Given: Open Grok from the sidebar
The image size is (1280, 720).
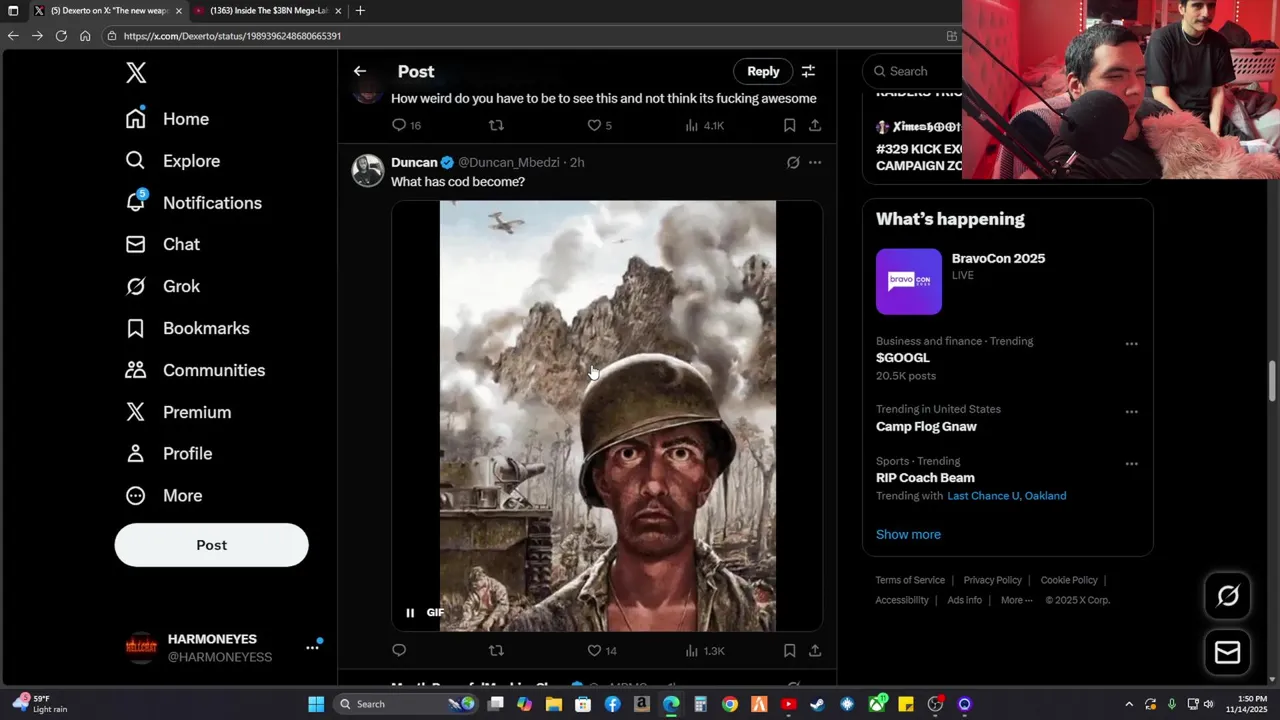Looking at the screenshot, I should (x=163, y=286).
